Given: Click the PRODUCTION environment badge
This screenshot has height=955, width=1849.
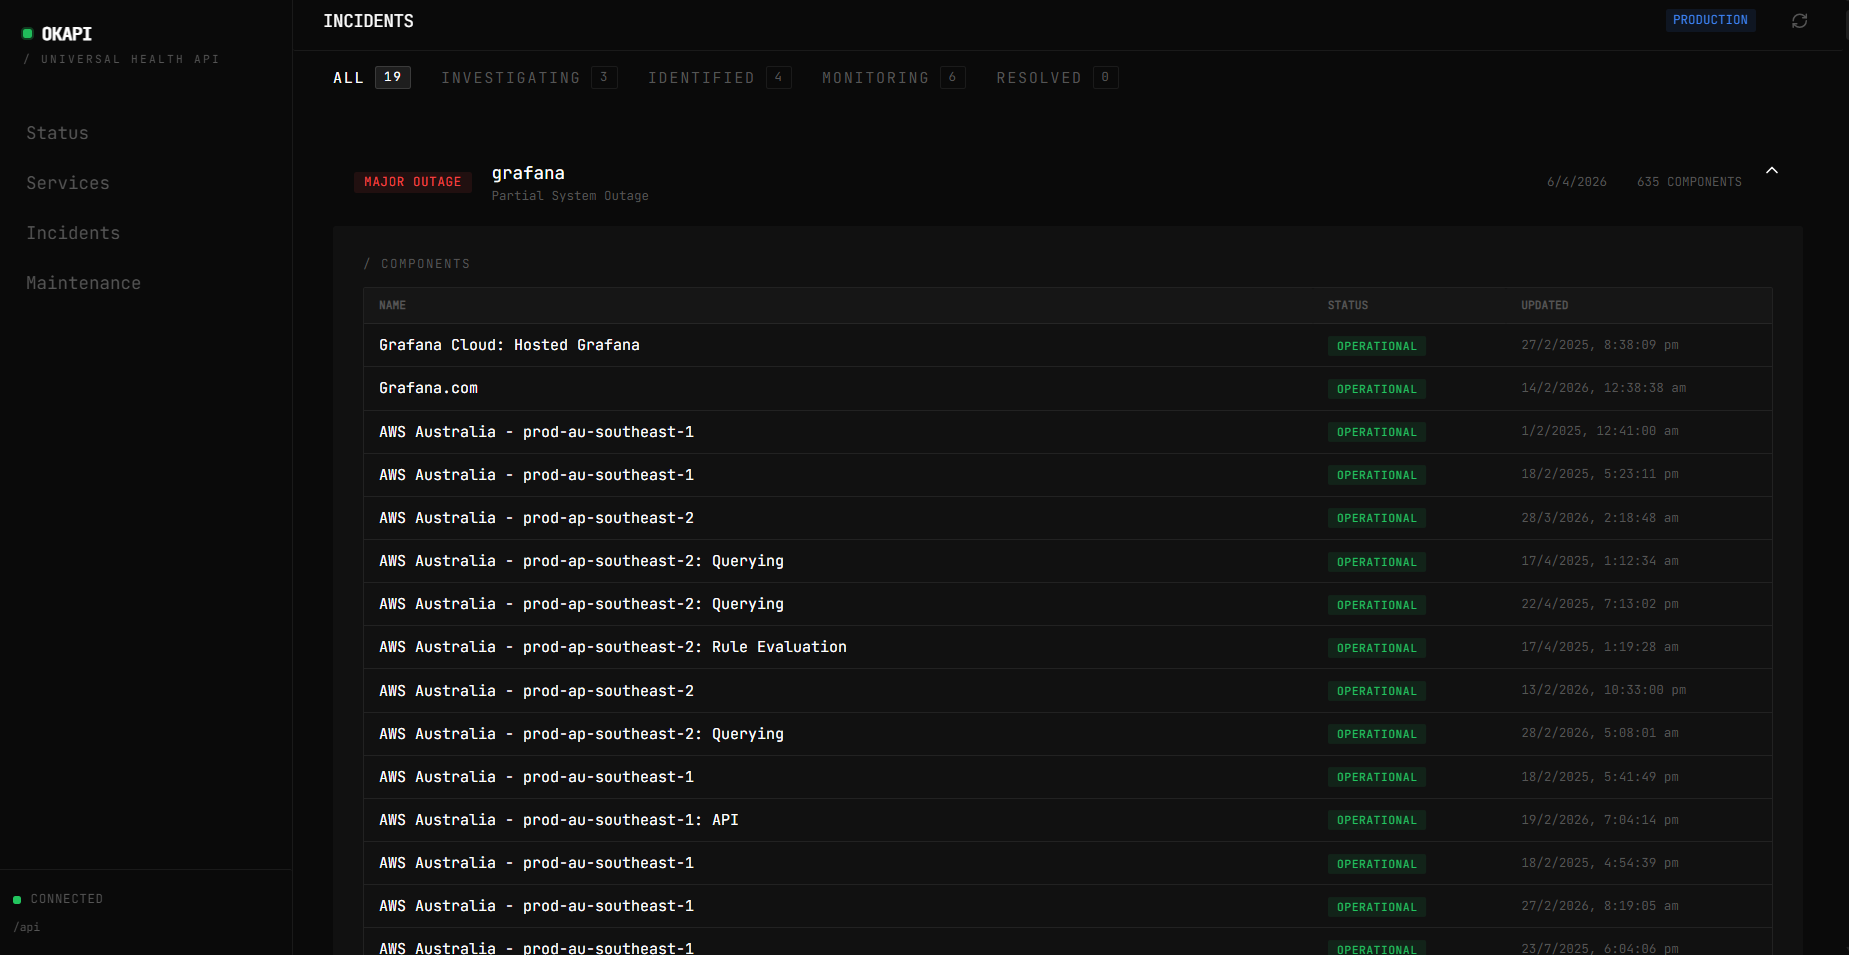Looking at the screenshot, I should (1710, 20).
